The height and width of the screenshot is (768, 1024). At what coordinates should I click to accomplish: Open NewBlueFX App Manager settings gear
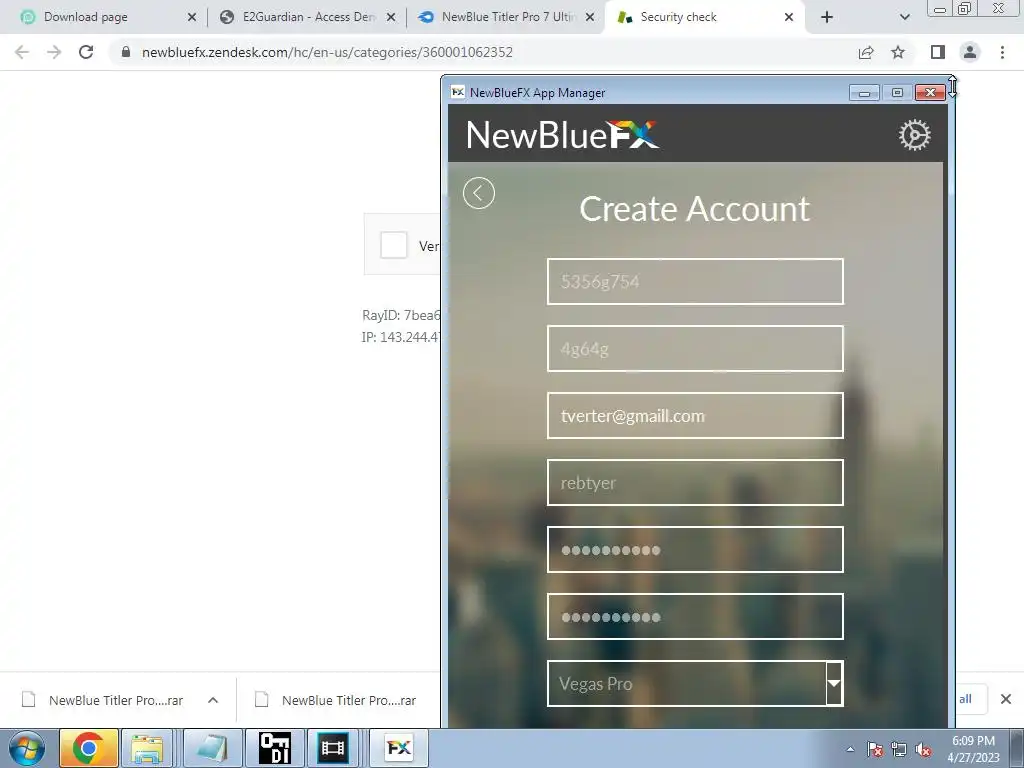click(x=914, y=135)
